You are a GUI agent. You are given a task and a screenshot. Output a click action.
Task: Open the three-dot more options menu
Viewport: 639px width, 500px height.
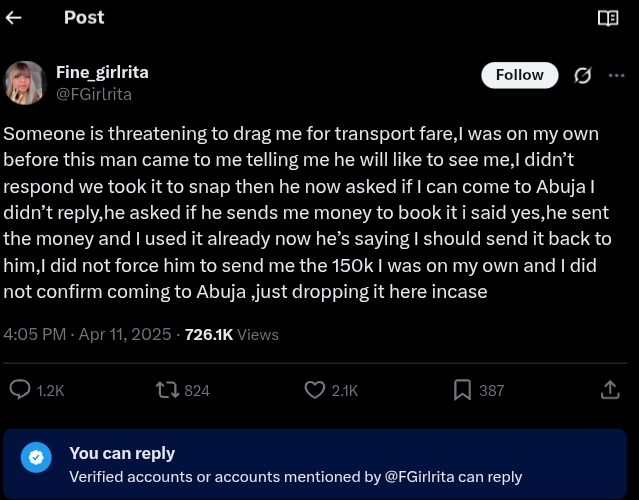(x=616, y=76)
